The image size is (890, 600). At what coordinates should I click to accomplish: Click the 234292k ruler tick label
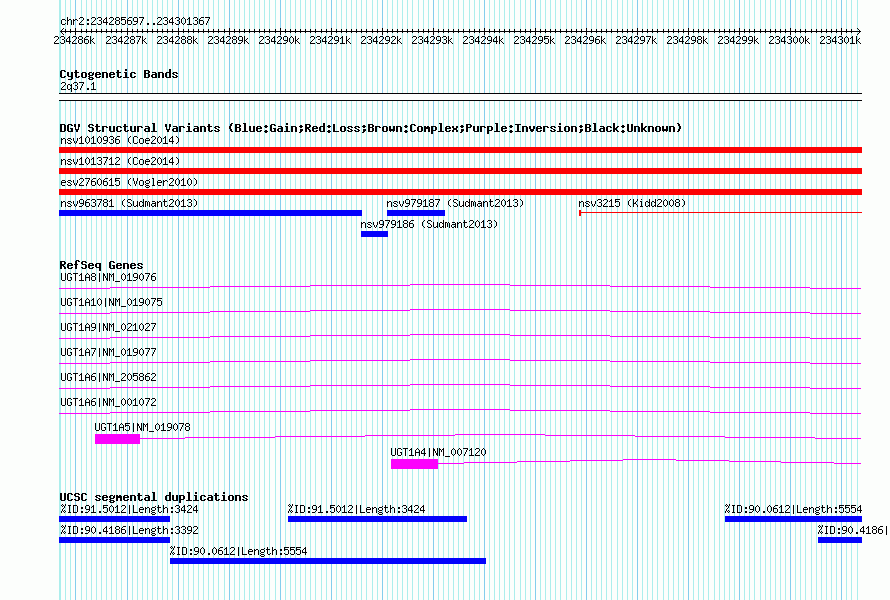[381, 40]
